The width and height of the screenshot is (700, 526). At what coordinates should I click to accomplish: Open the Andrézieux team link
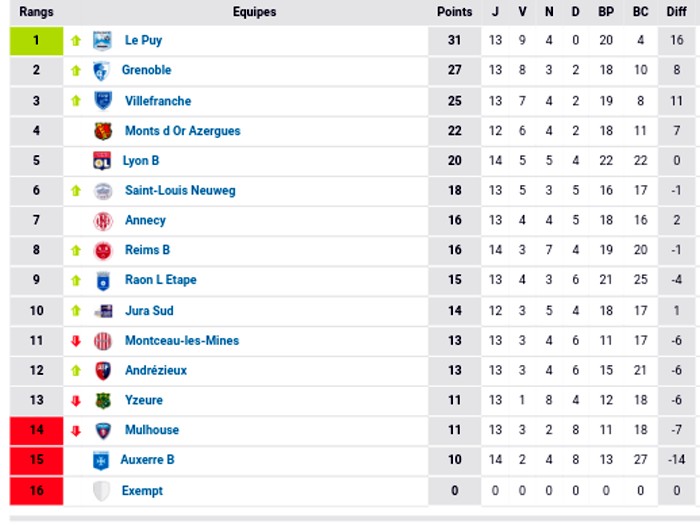156,371
